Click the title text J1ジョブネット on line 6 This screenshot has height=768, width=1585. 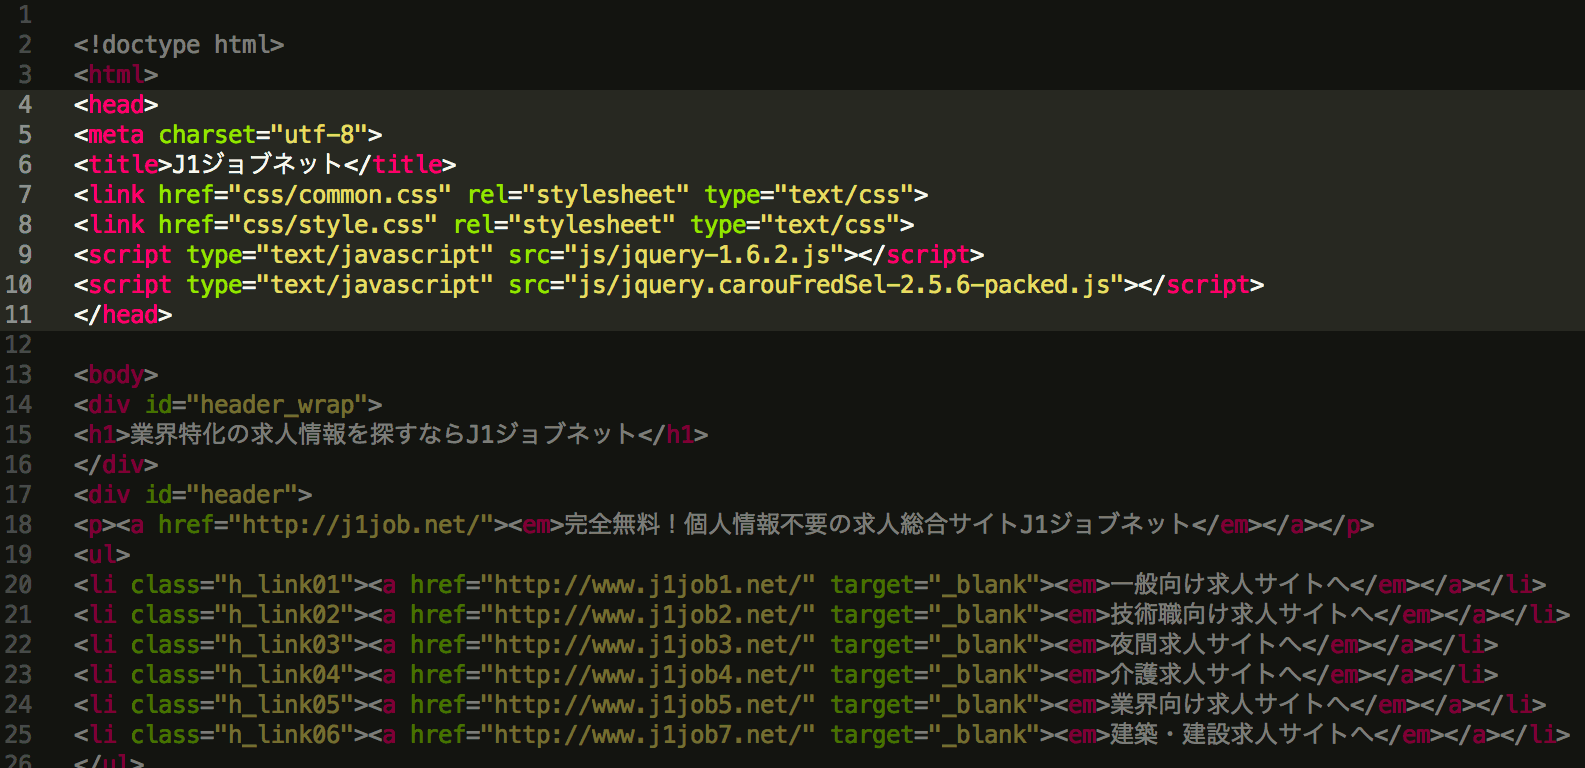[258, 165]
